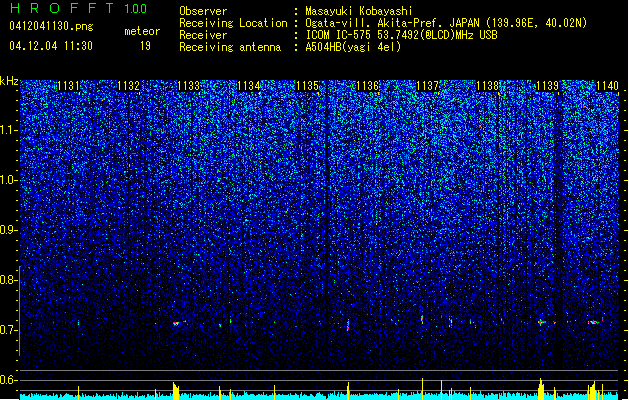
Task: Click the 1140 time marker
Action: [x=607, y=86]
